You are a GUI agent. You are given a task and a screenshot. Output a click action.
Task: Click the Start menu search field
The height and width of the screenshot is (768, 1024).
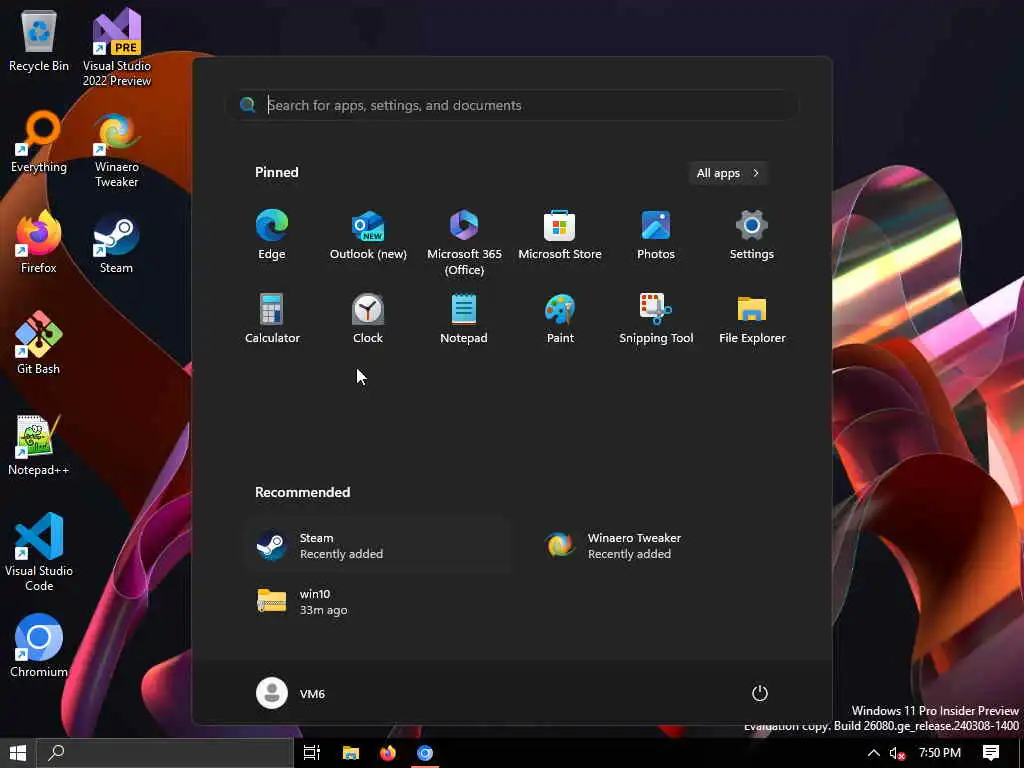tap(511, 105)
